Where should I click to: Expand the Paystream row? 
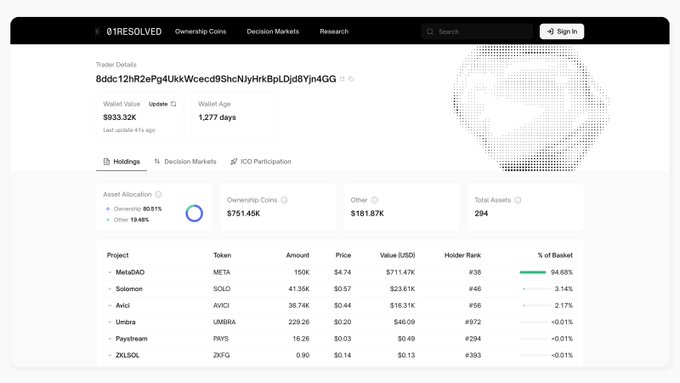109,339
